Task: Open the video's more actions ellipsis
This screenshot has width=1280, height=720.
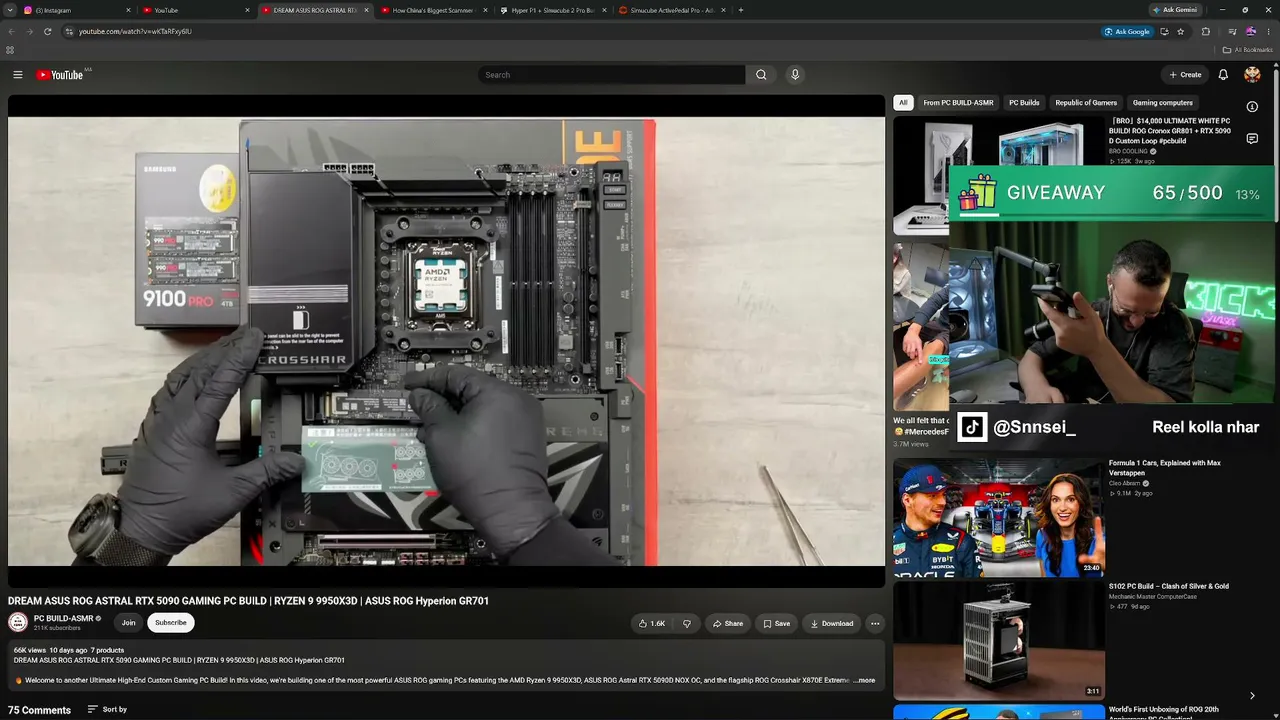Action: 875,623
